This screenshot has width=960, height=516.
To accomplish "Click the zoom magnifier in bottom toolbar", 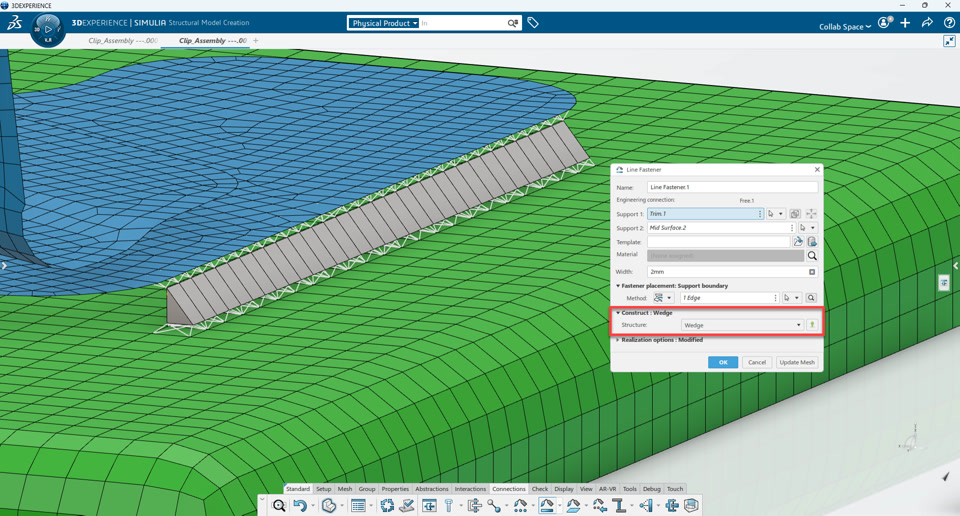I will (x=279, y=506).
